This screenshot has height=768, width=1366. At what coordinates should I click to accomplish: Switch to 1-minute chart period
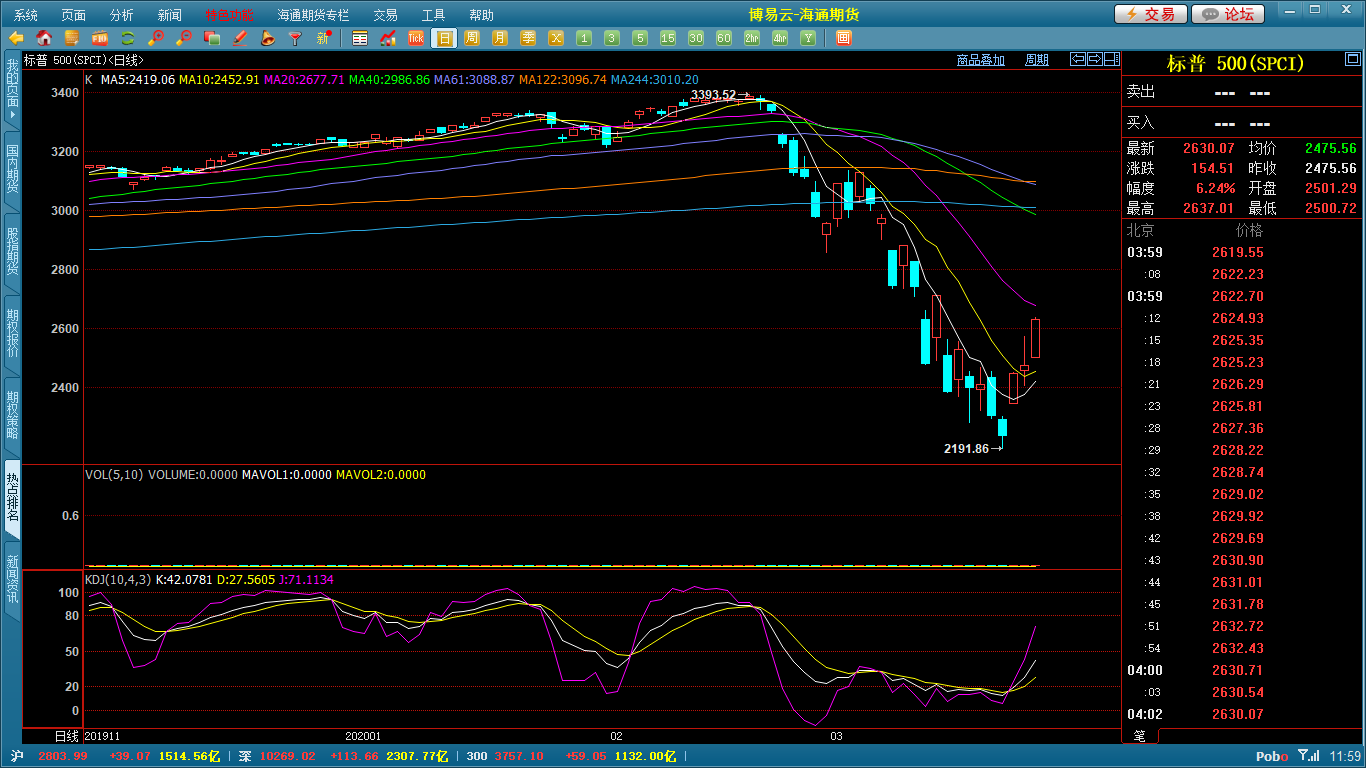[x=584, y=38]
